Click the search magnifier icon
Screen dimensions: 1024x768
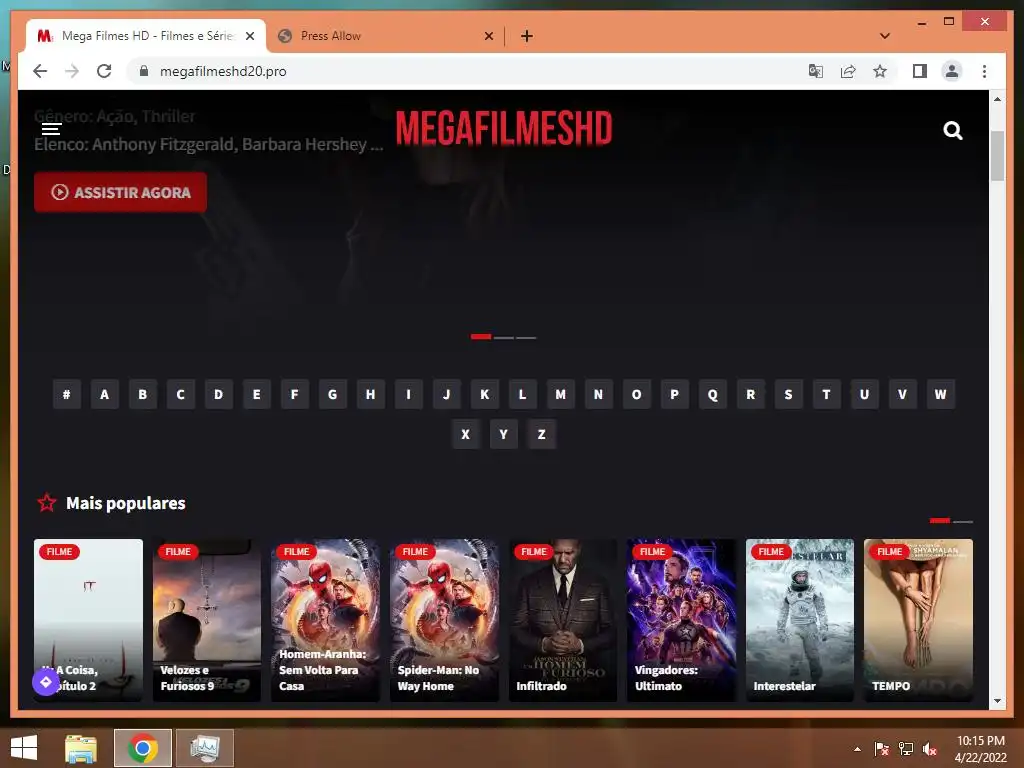(x=953, y=131)
